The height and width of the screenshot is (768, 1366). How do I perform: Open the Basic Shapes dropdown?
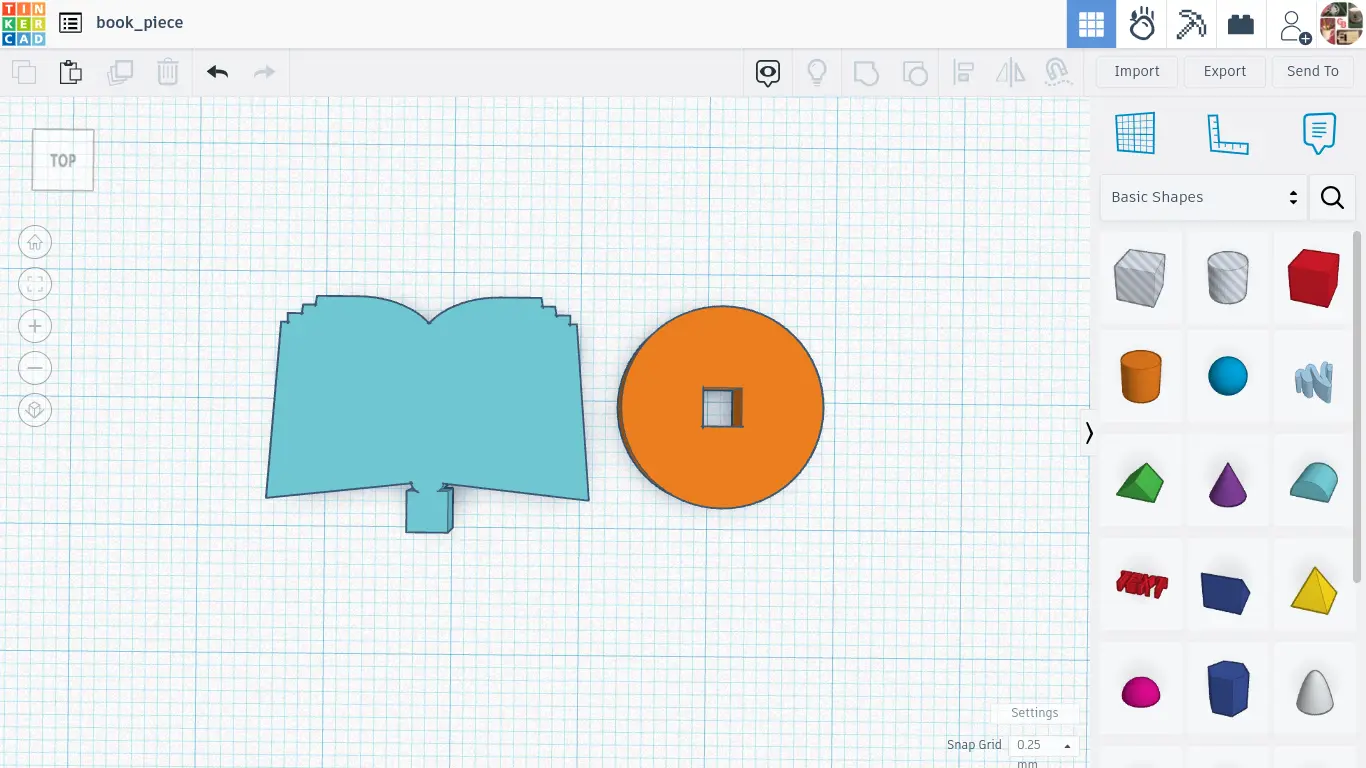tap(1203, 197)
